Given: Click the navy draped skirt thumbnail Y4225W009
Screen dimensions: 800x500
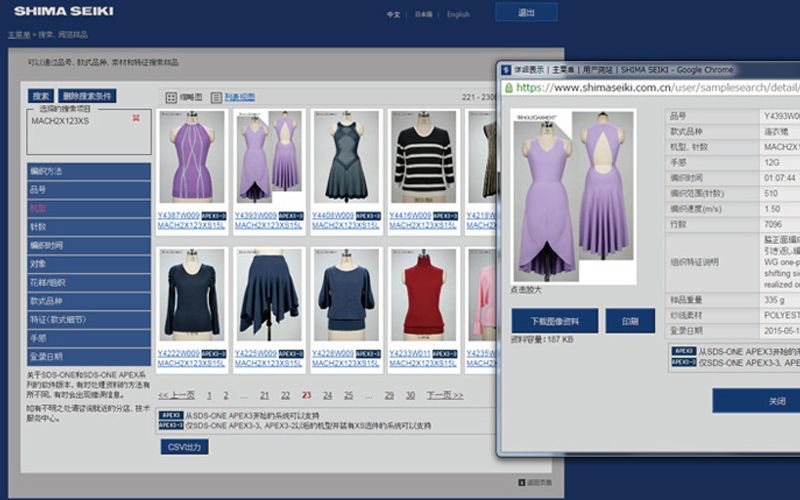Looking at the screenshot, I should (x=269, y=295).
